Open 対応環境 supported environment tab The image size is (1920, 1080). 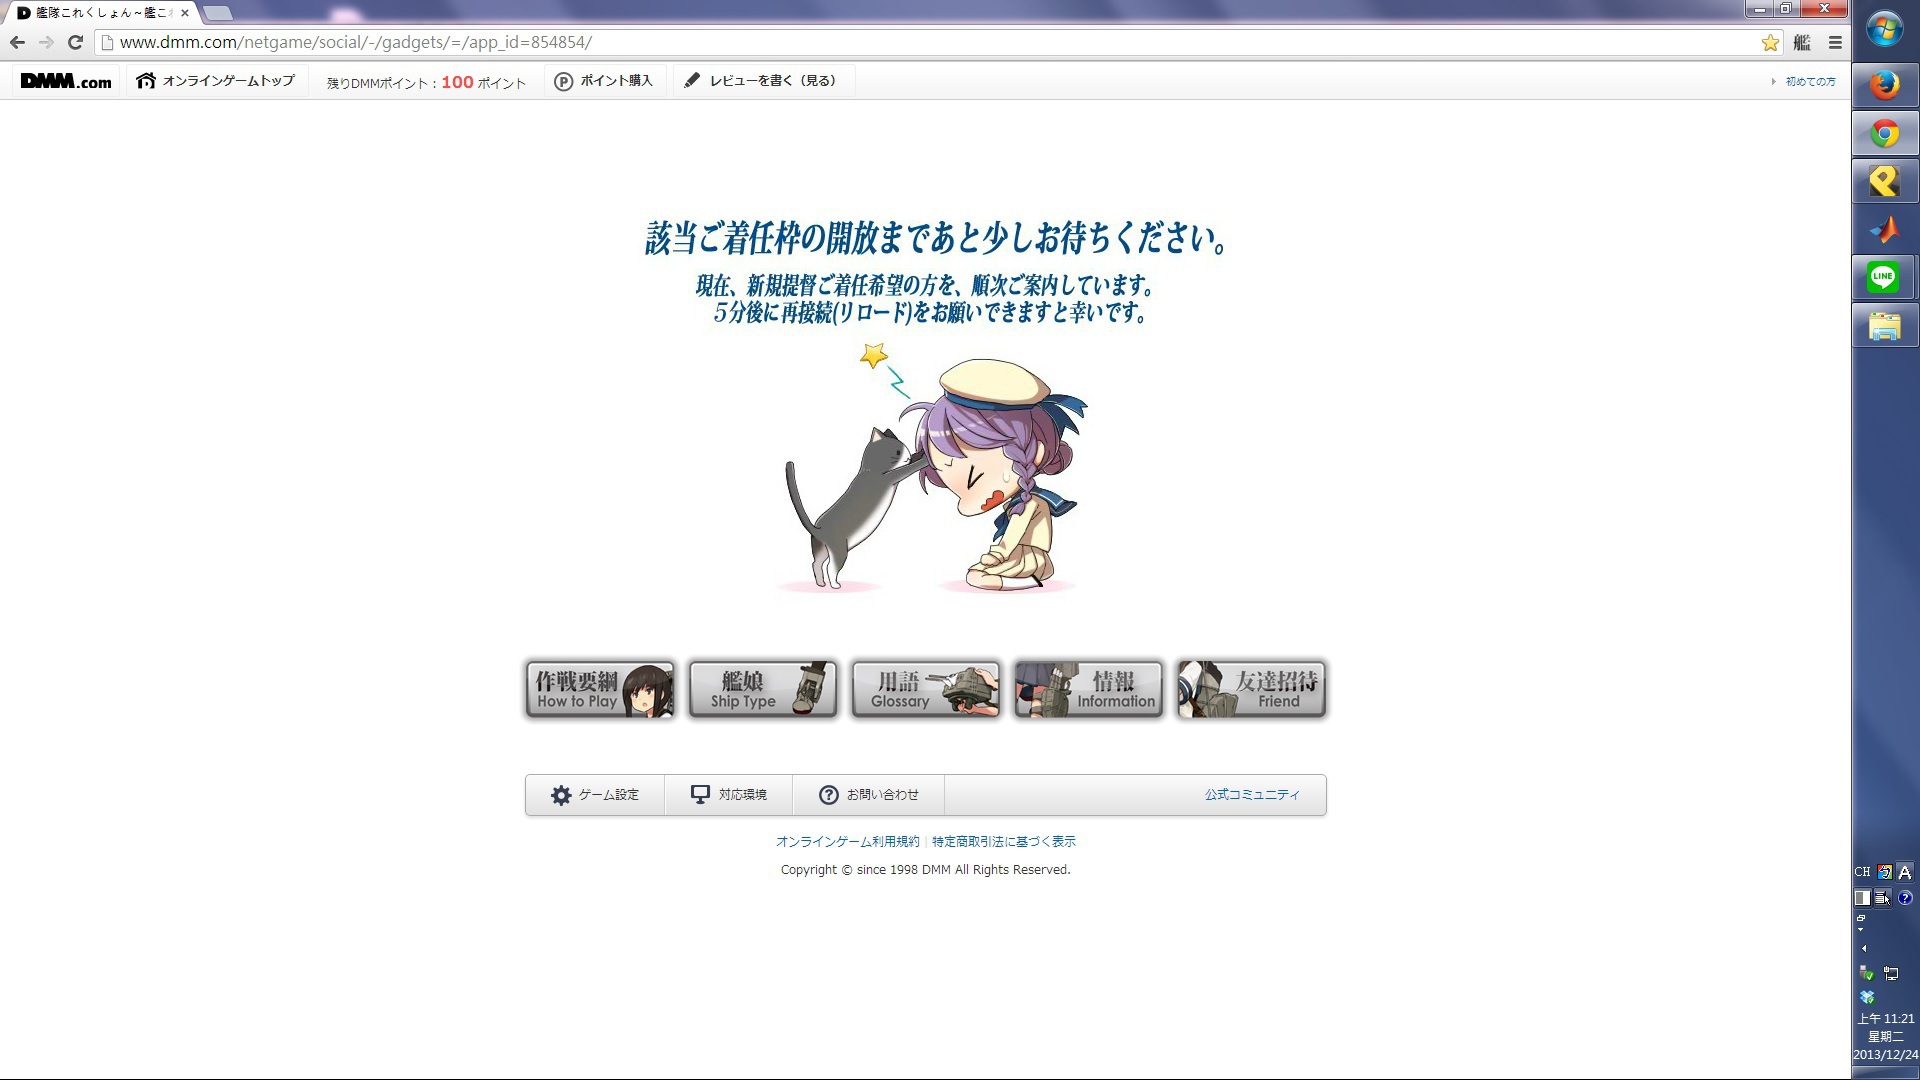(x=729, y=795)
